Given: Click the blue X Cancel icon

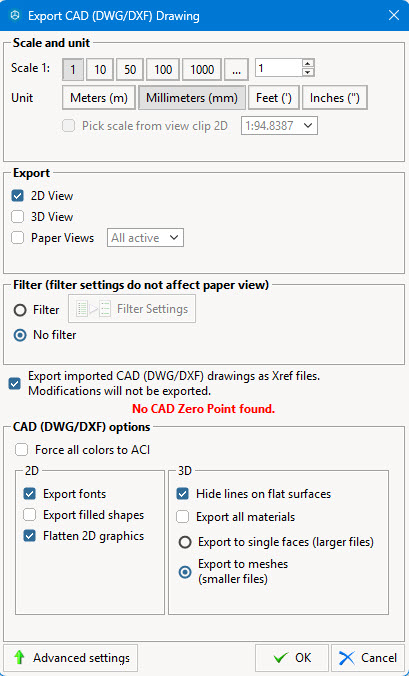Looking at the screenshot, I should (347, 657).
